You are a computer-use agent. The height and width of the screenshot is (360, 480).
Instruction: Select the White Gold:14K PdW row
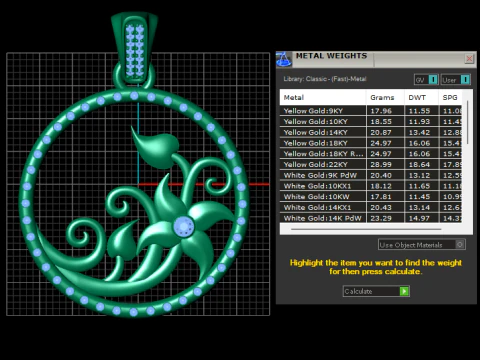coord(371,218)
